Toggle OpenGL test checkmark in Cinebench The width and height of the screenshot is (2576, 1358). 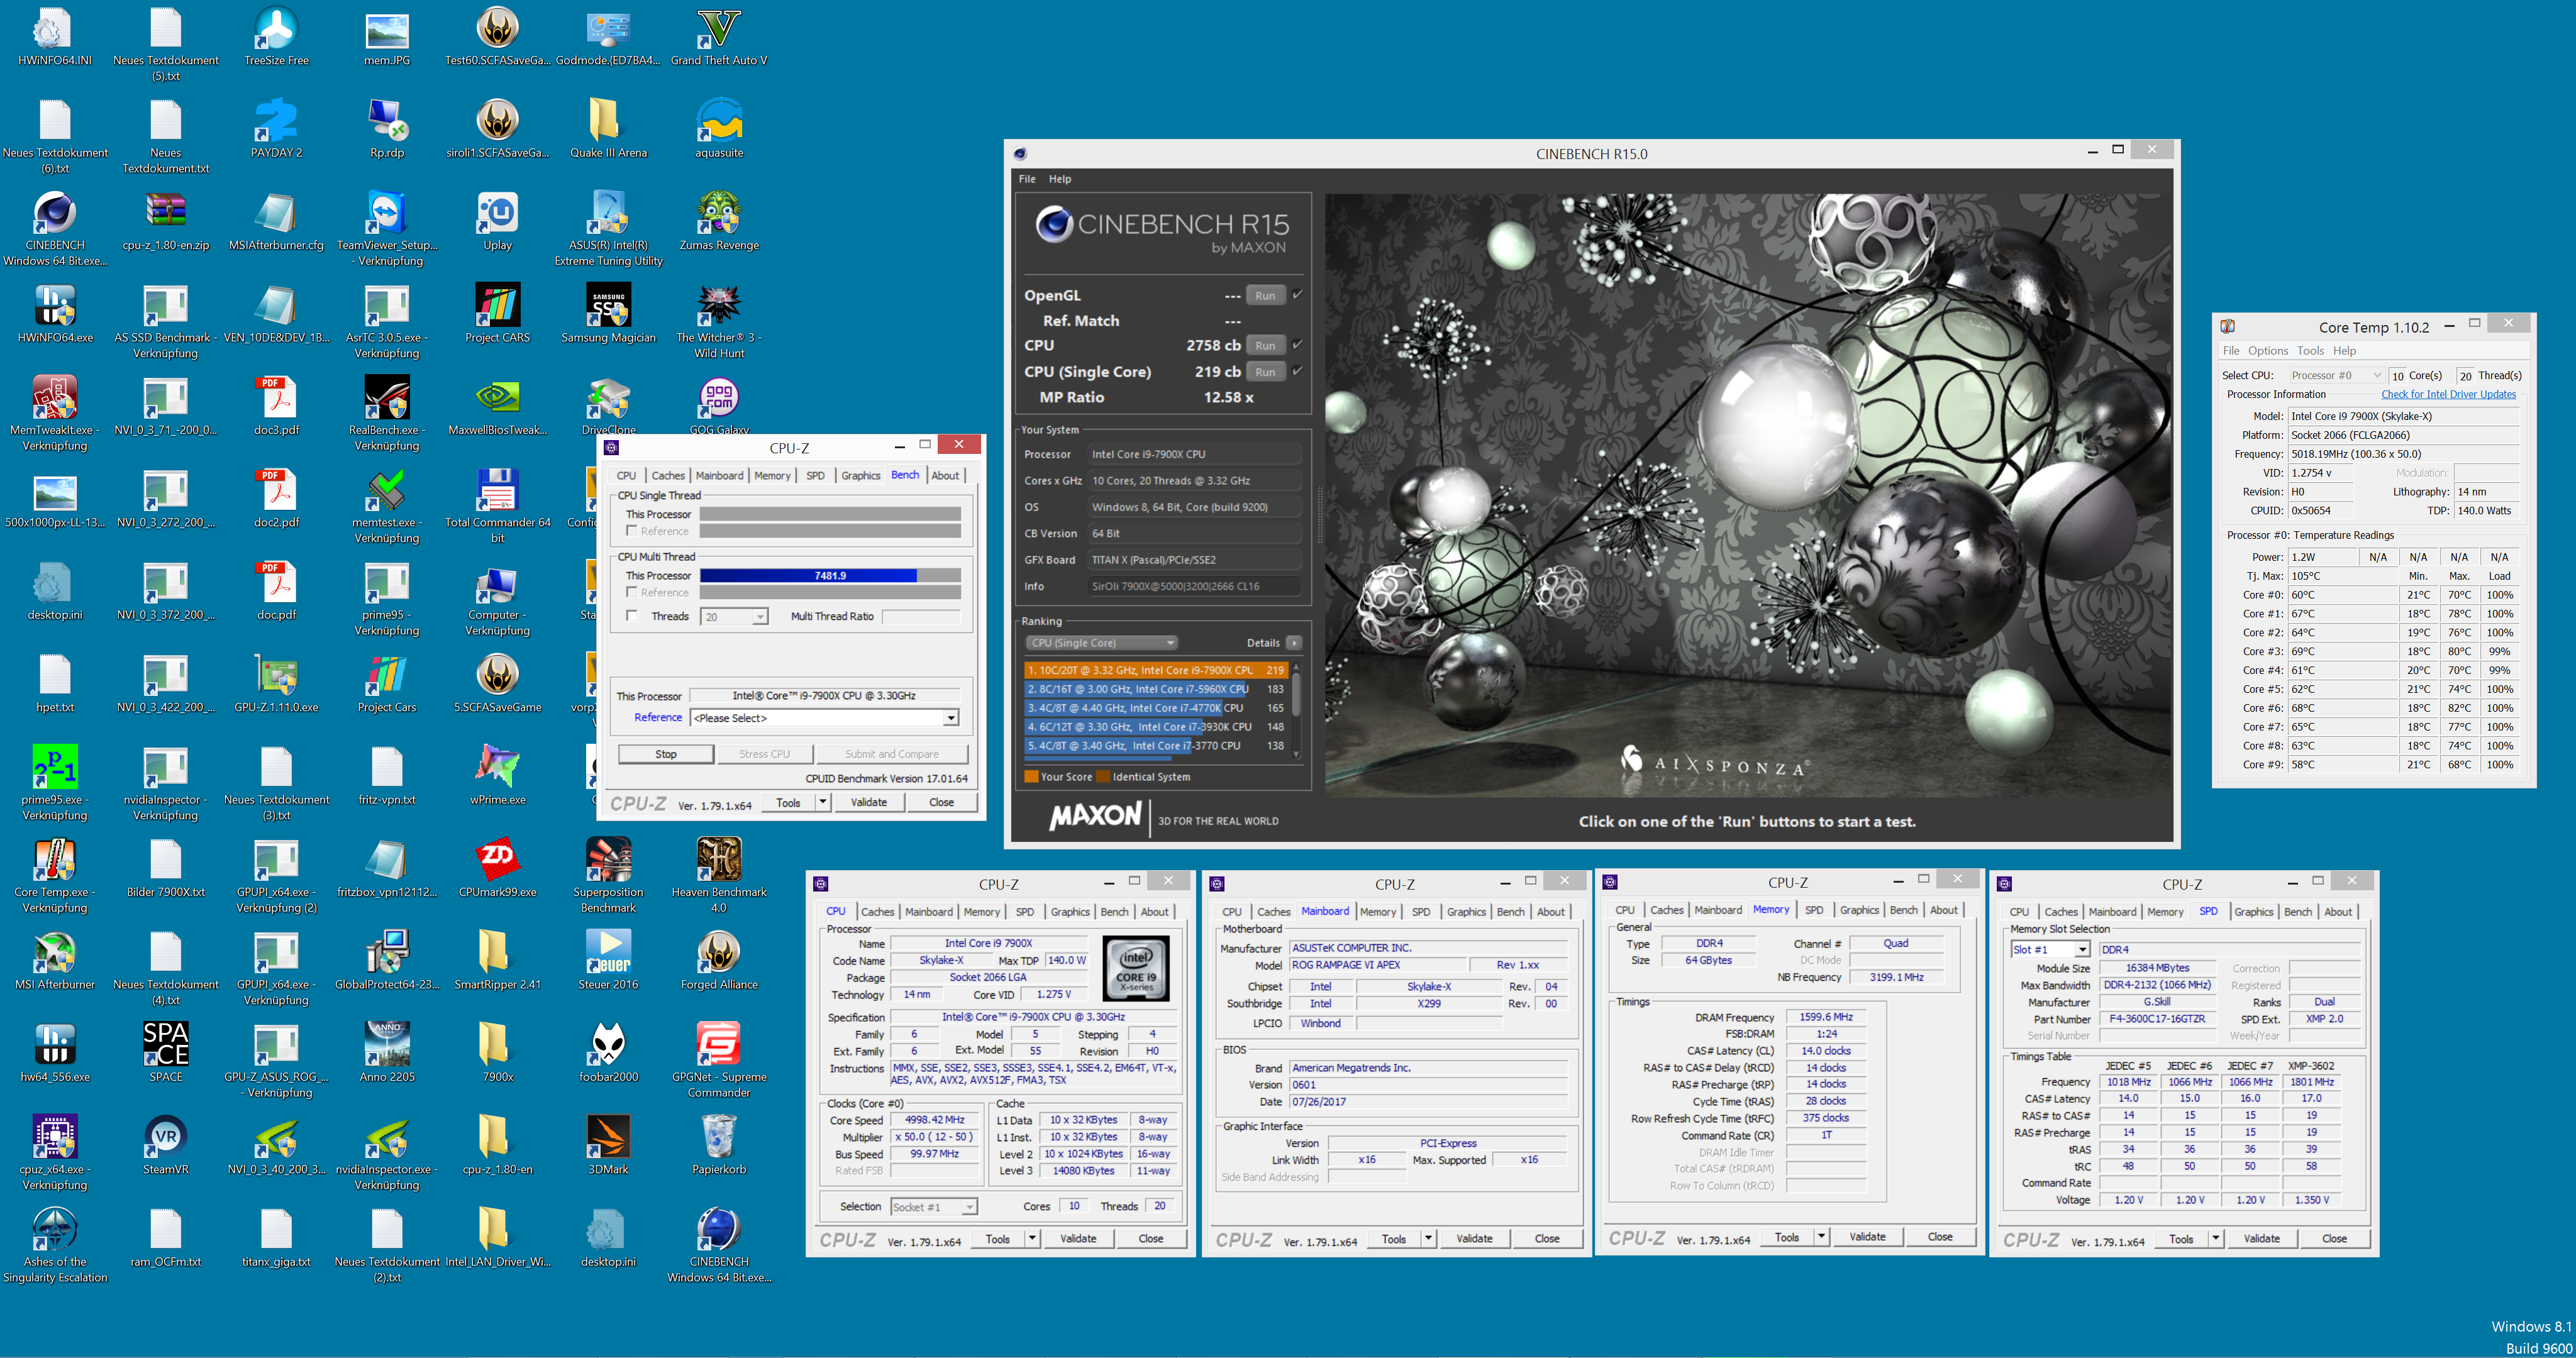[1297, 294]
